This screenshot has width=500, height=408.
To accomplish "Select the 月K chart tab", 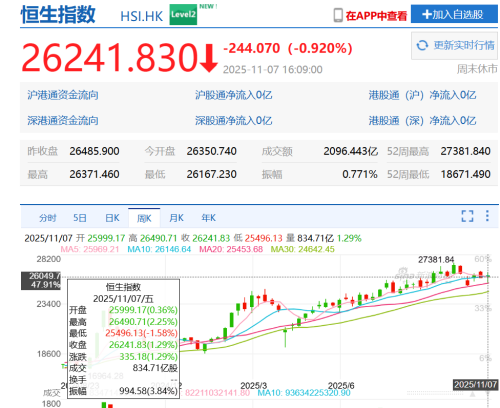I will click(176, 218).
